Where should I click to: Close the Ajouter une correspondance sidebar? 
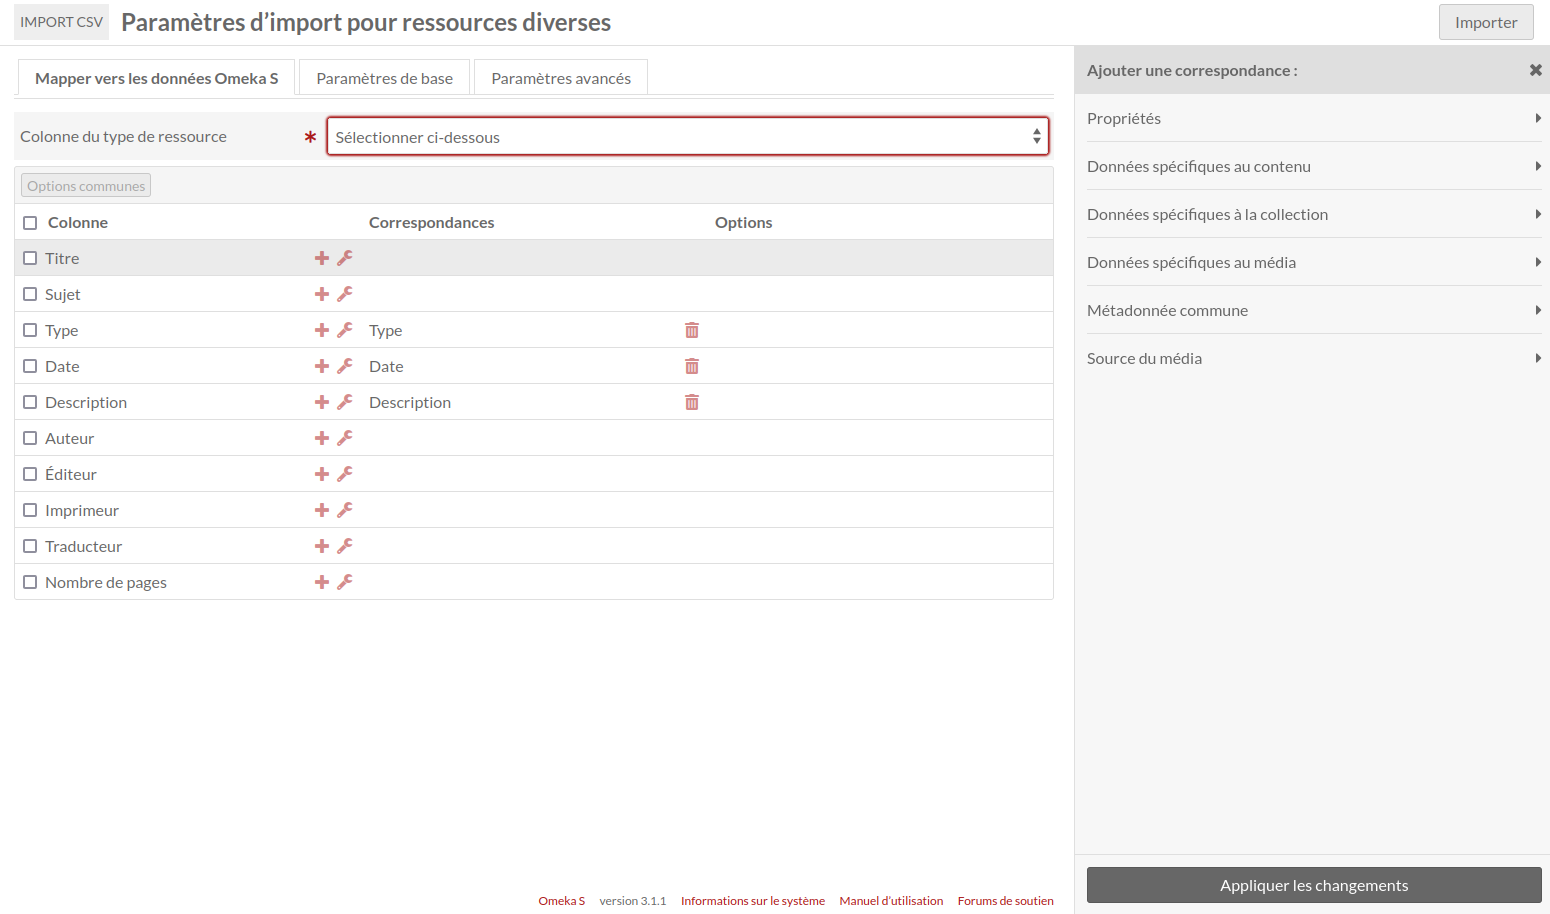1535,70
